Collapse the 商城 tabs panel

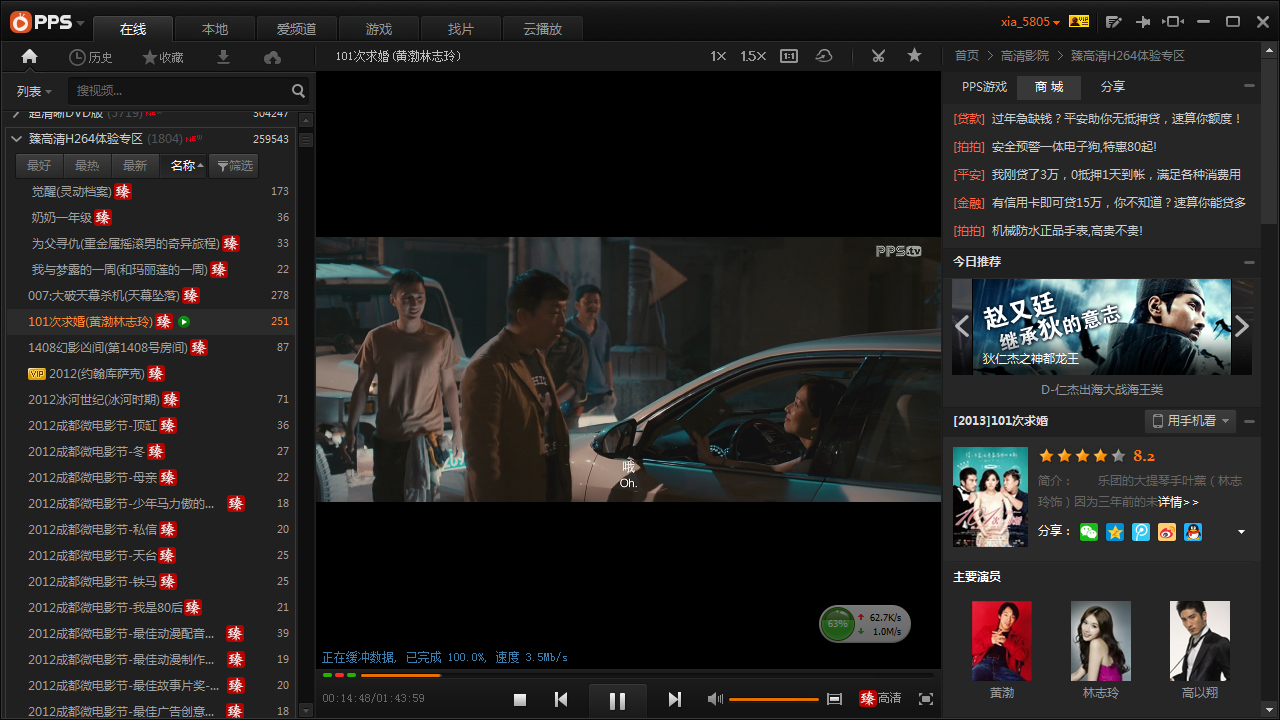pyautogui.click(x=1249, y=87)
